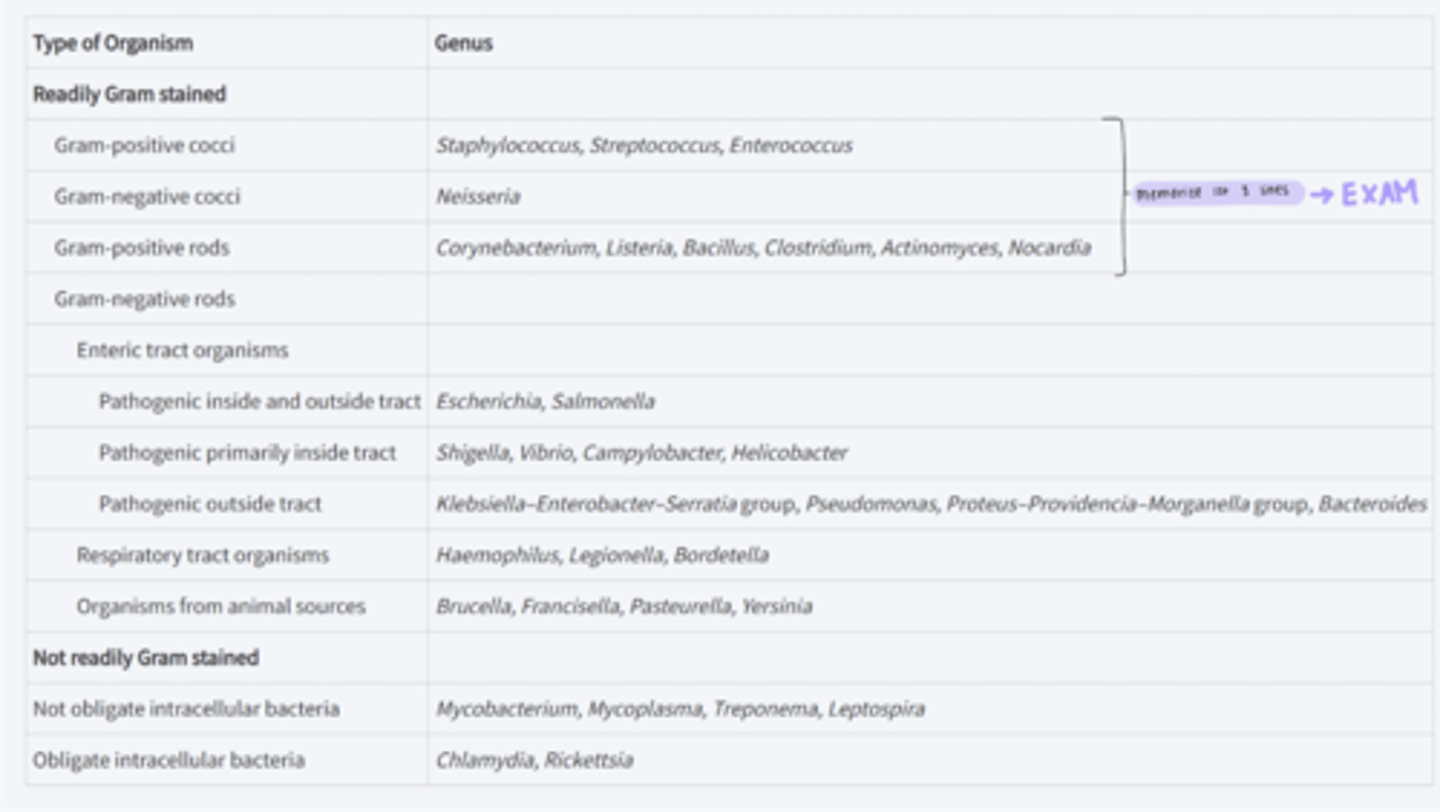The width and height of the screenshot is (1440, 812).
Task: Click the "Haemophilus, Legionella, Bordetella" cell
Action: click(602, 555)
